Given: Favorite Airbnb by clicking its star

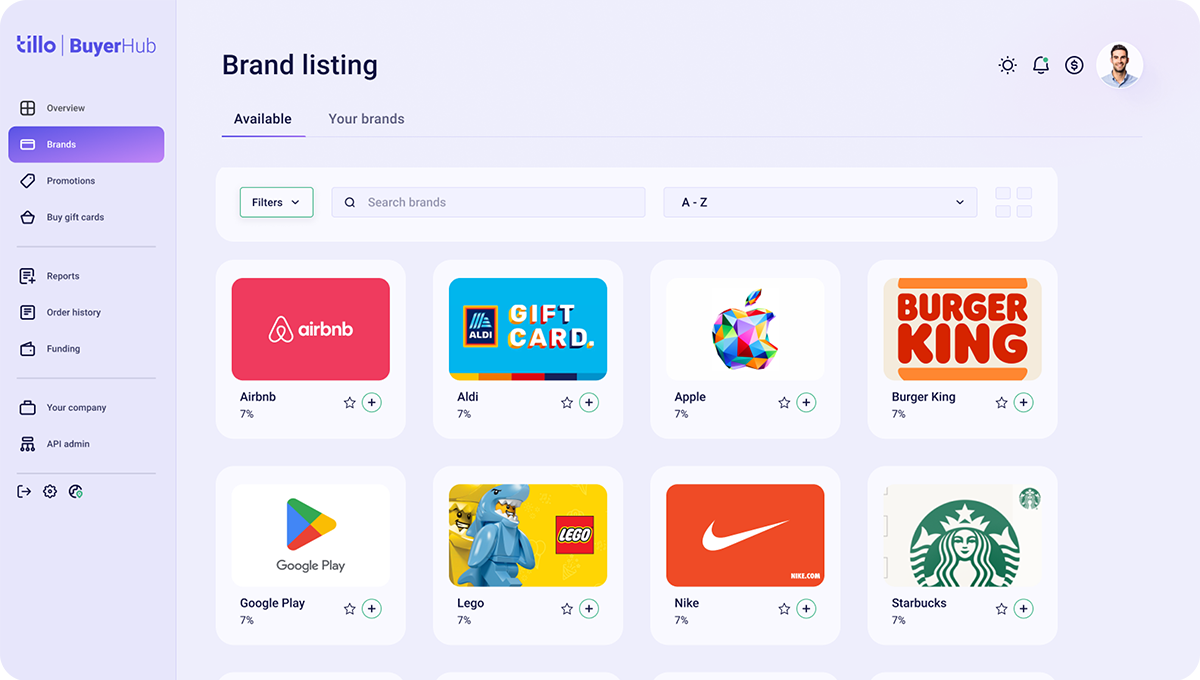Looking at the screenshot, I should coord(349,402).
